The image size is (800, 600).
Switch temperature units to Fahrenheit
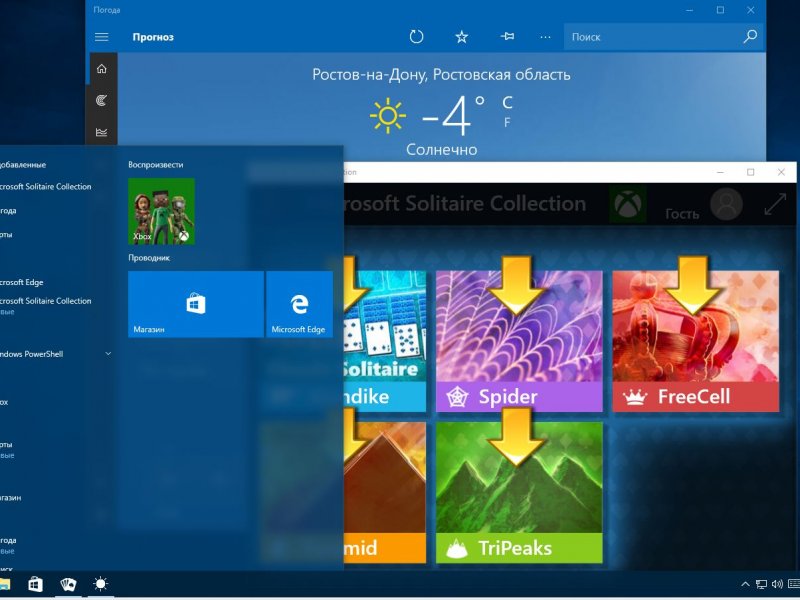[x=507, y=123]
